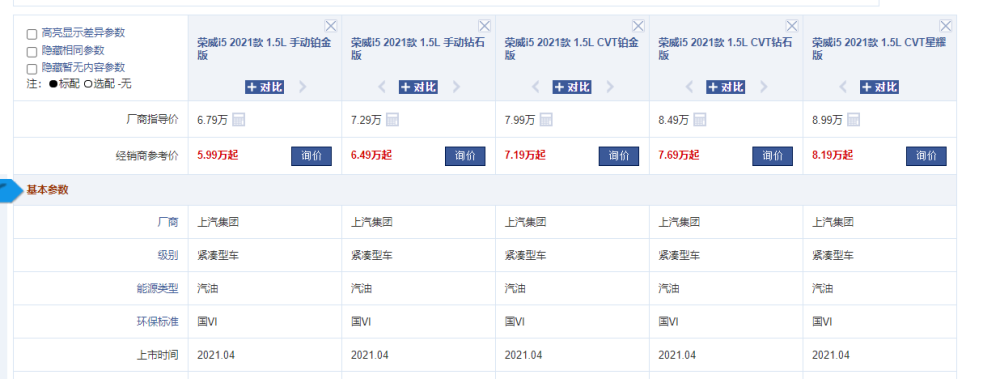
Task: Click dealer price 6.49万起
Action: [x=371, y=155]
